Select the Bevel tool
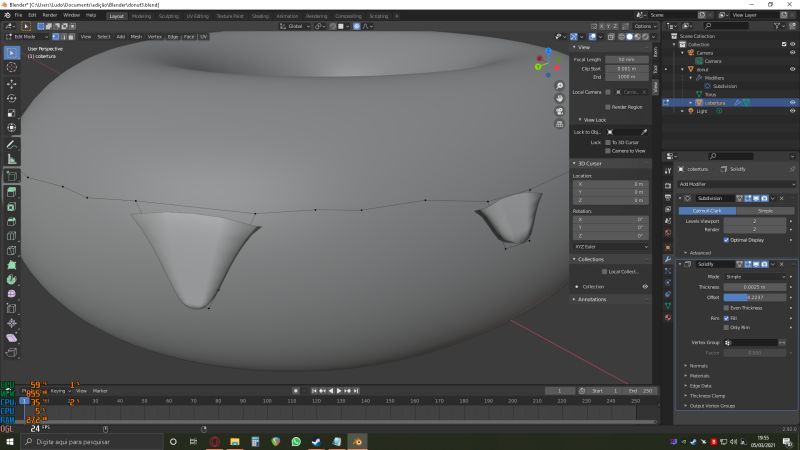 [12, 221]
